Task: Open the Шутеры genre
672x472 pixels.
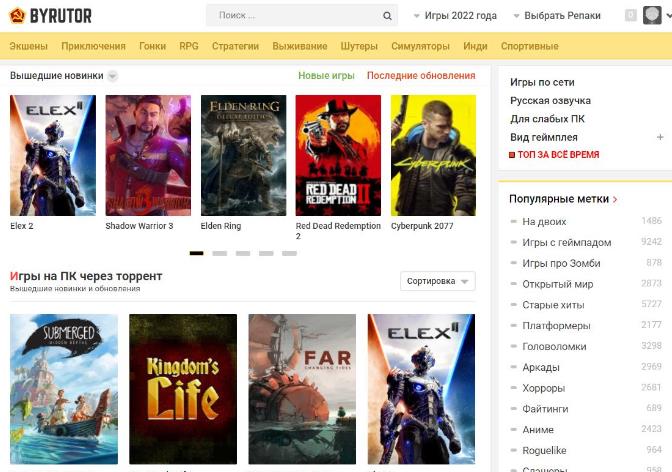Action: [359, 46]
